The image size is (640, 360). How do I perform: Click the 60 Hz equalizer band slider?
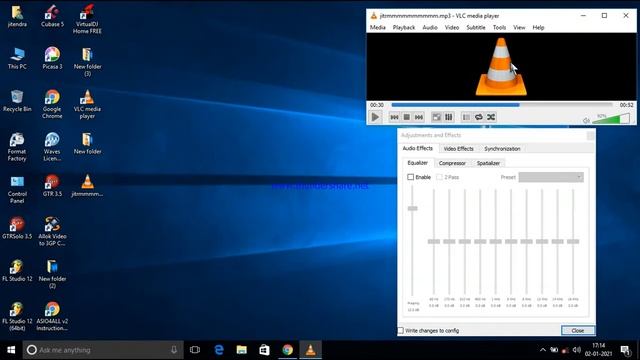pyautogui.click(x=433, y=242)
